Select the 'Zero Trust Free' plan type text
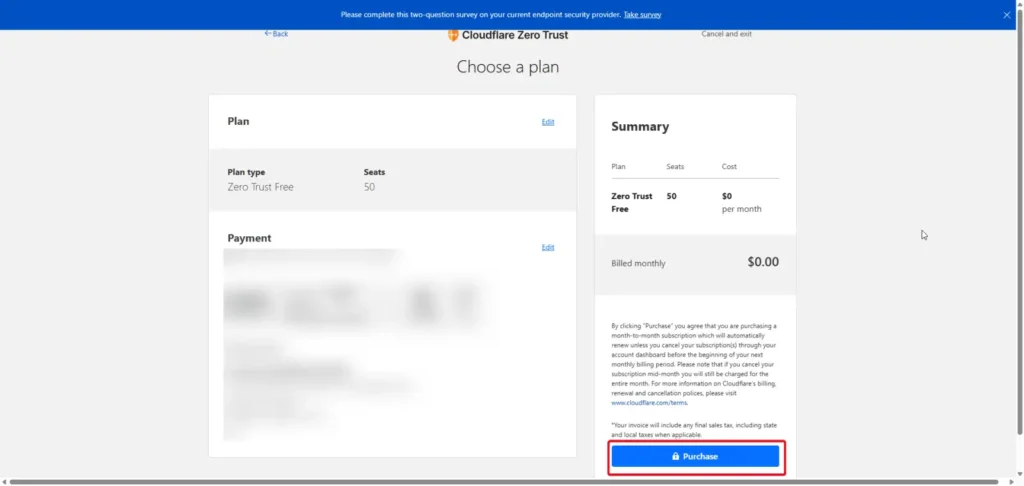Viewport: 1024px width, 486px height. pos(261,187)
